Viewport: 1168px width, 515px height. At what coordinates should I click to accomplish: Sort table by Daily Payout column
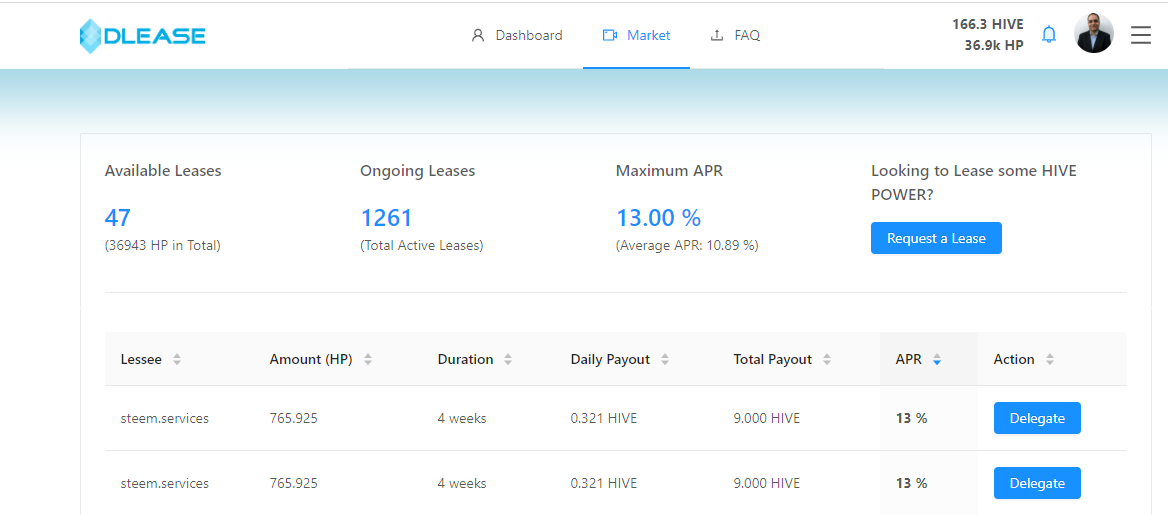pos(665,359)
